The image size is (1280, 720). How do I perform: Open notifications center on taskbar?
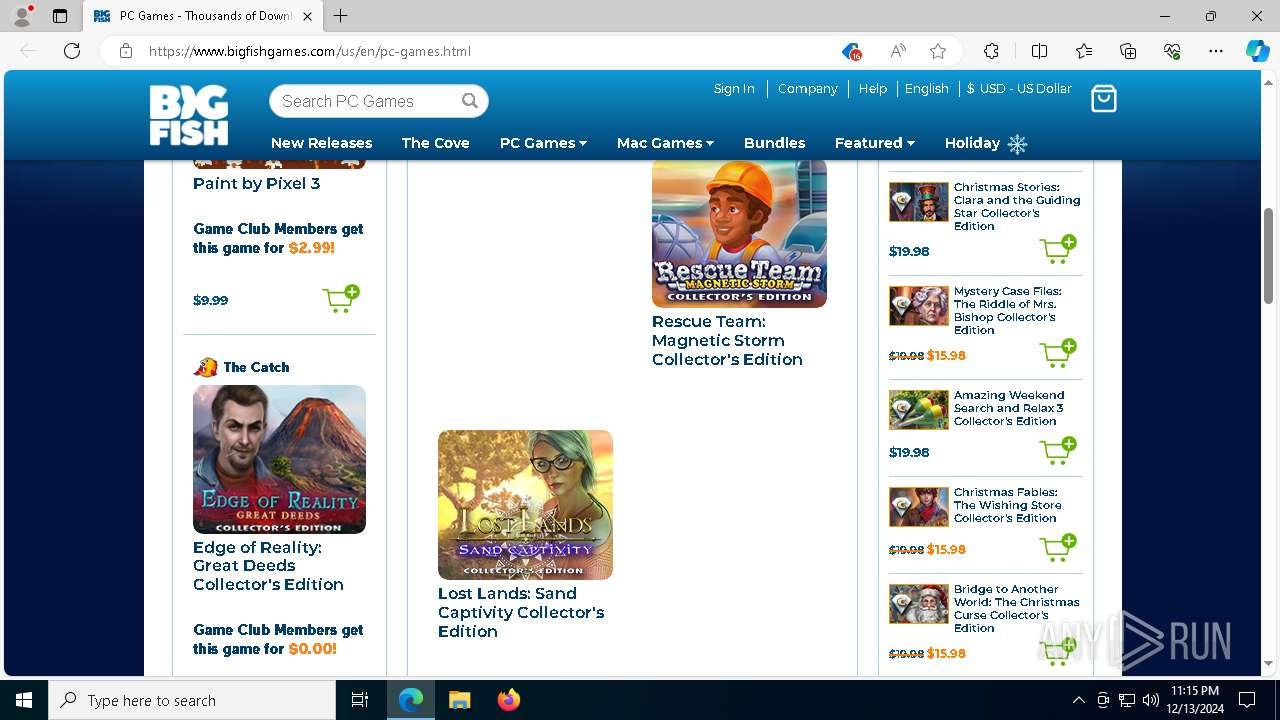point(1247,700)
